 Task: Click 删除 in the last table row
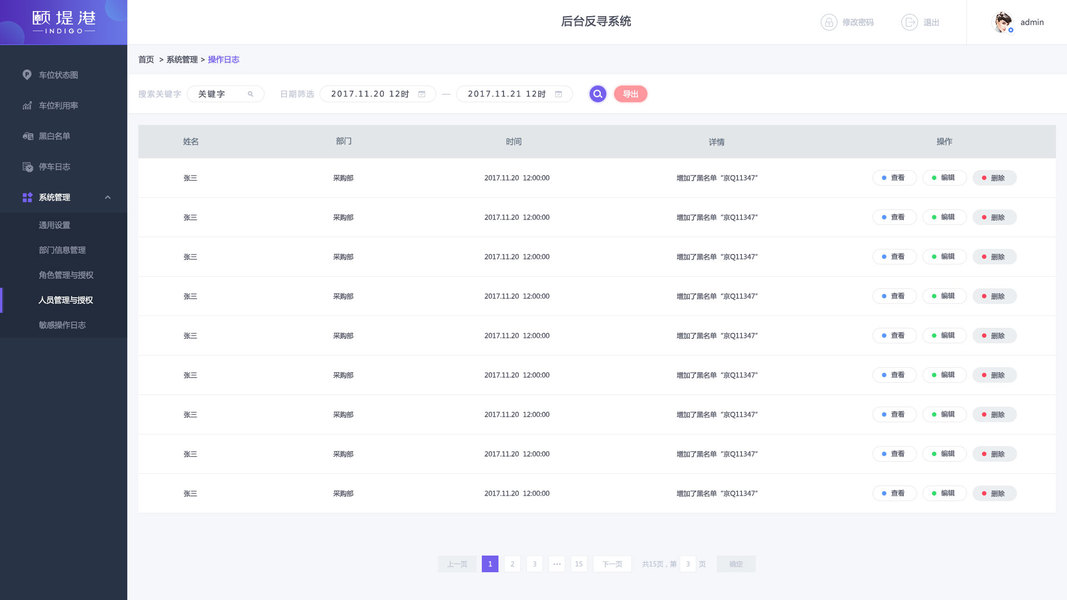point(994,493)
